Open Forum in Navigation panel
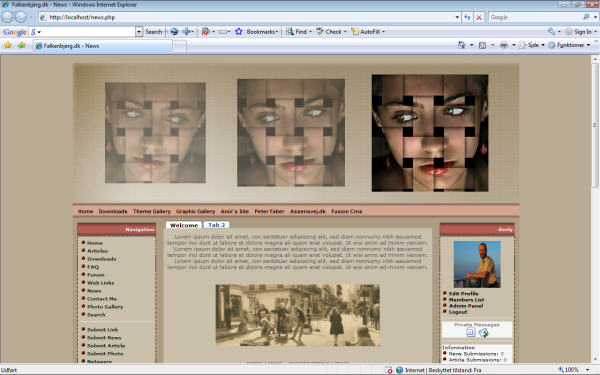 coord(96,275)
